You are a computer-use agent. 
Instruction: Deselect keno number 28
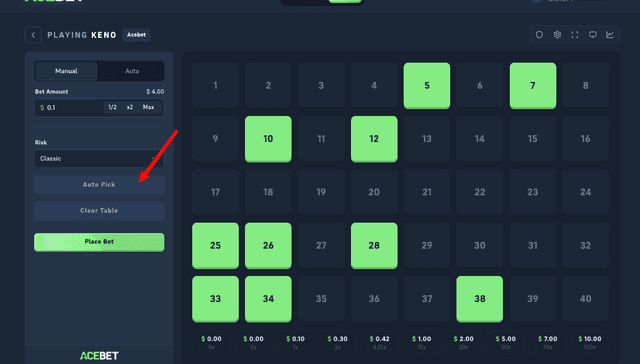374,246
